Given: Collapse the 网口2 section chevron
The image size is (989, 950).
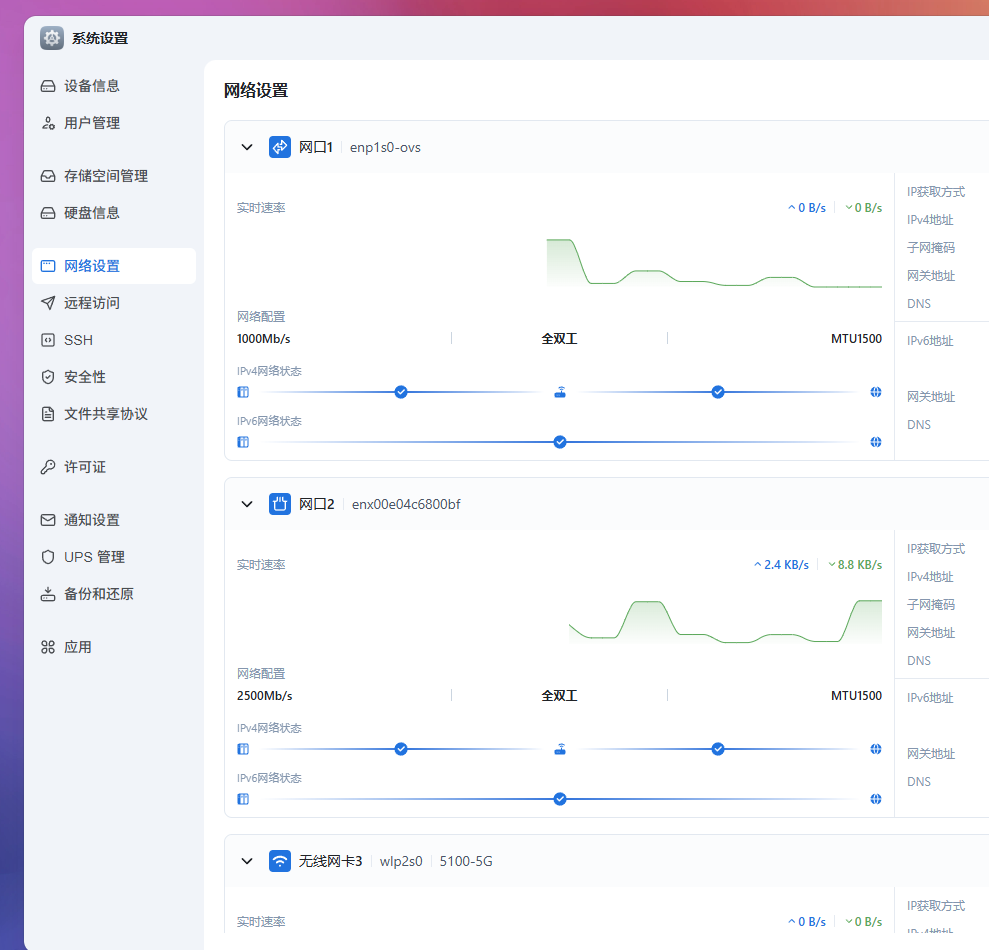Looking at the screenshot, I should pos(247,503).
